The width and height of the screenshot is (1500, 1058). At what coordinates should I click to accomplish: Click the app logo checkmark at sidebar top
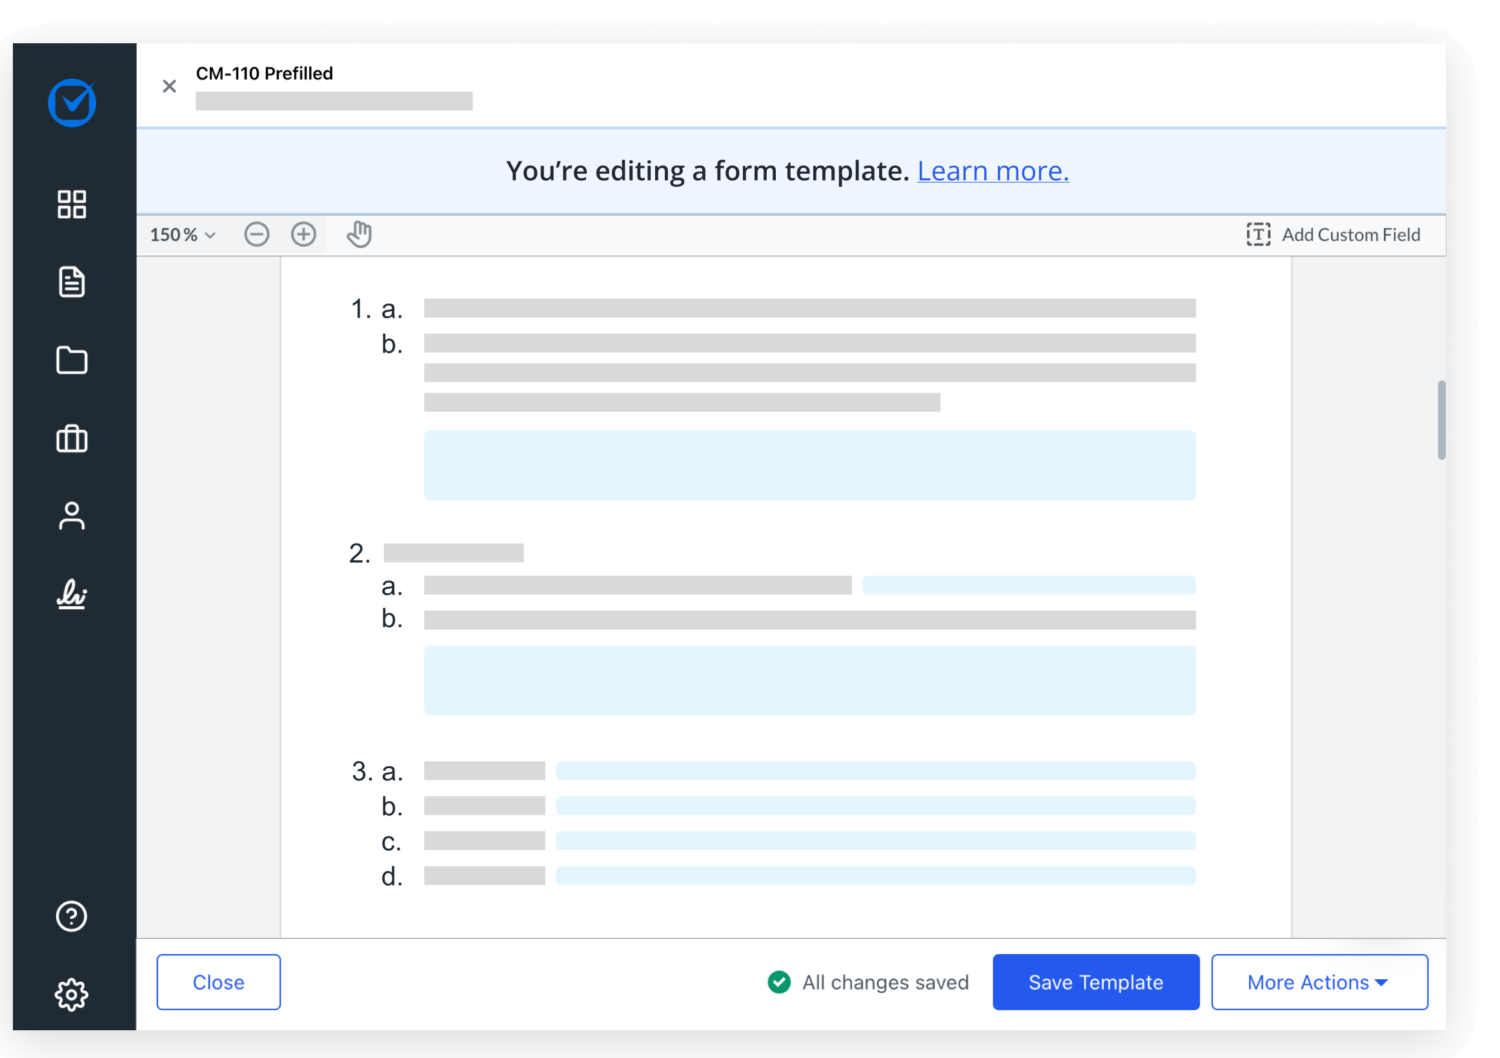pyautogui.click(x=71, y=103)
